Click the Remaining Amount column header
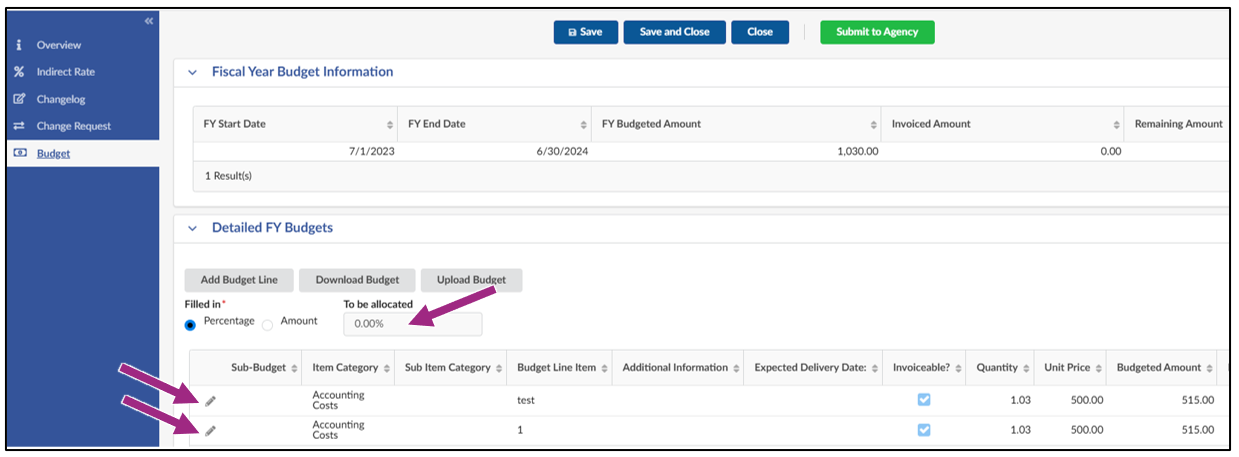The height and width of the screenshot is (457, 1239). point(1178,124)
